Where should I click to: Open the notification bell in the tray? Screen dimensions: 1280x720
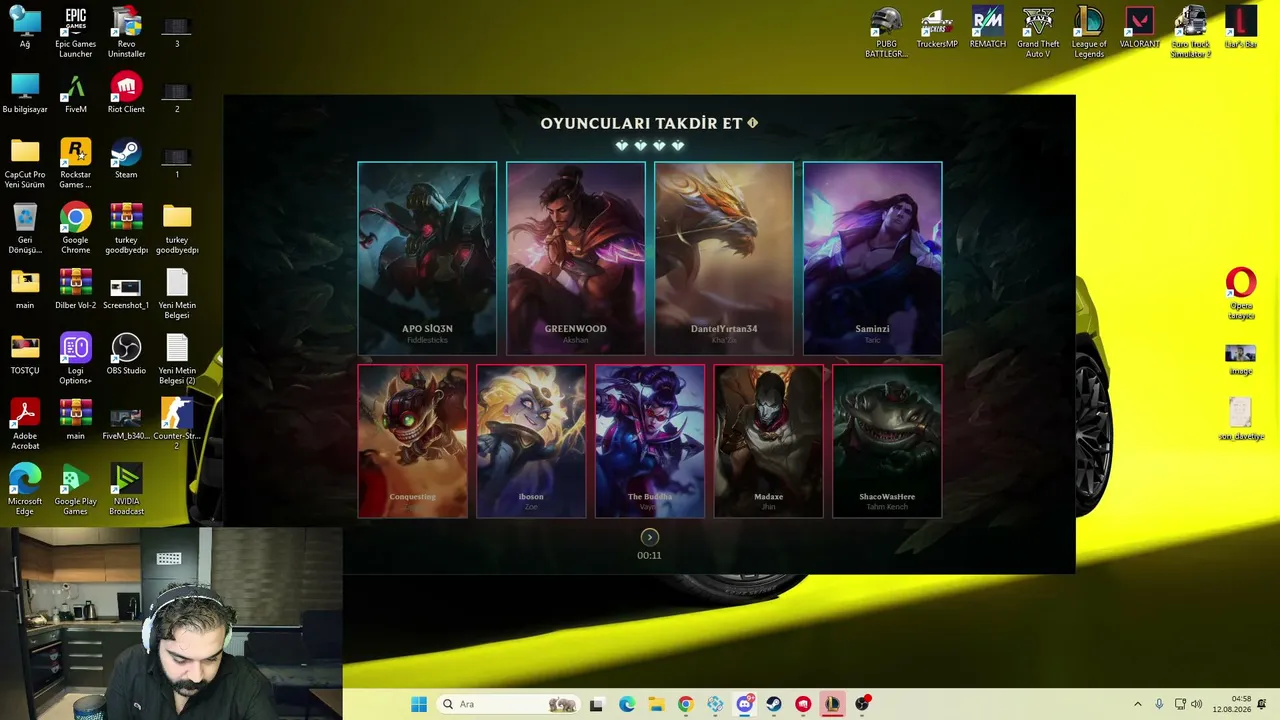[x=1262, y=704]
